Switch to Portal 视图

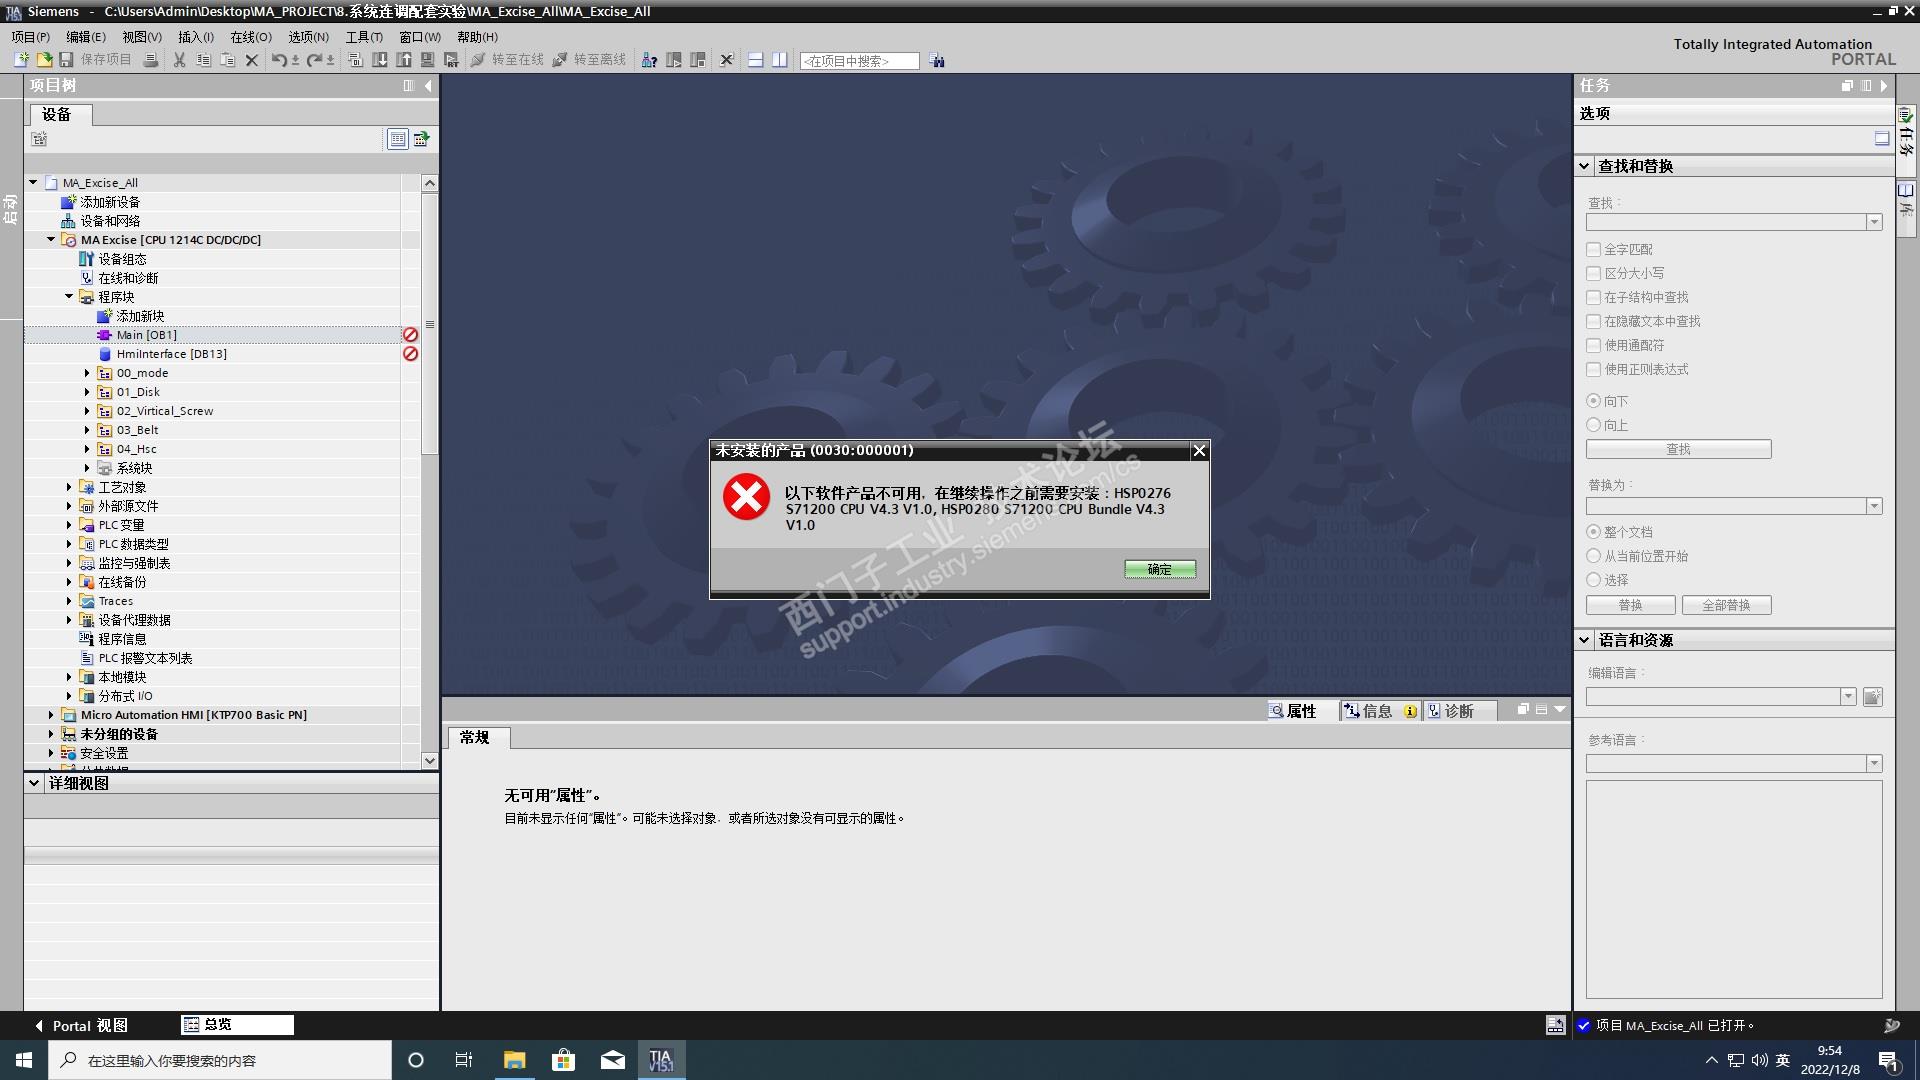tap(80, 1025)
